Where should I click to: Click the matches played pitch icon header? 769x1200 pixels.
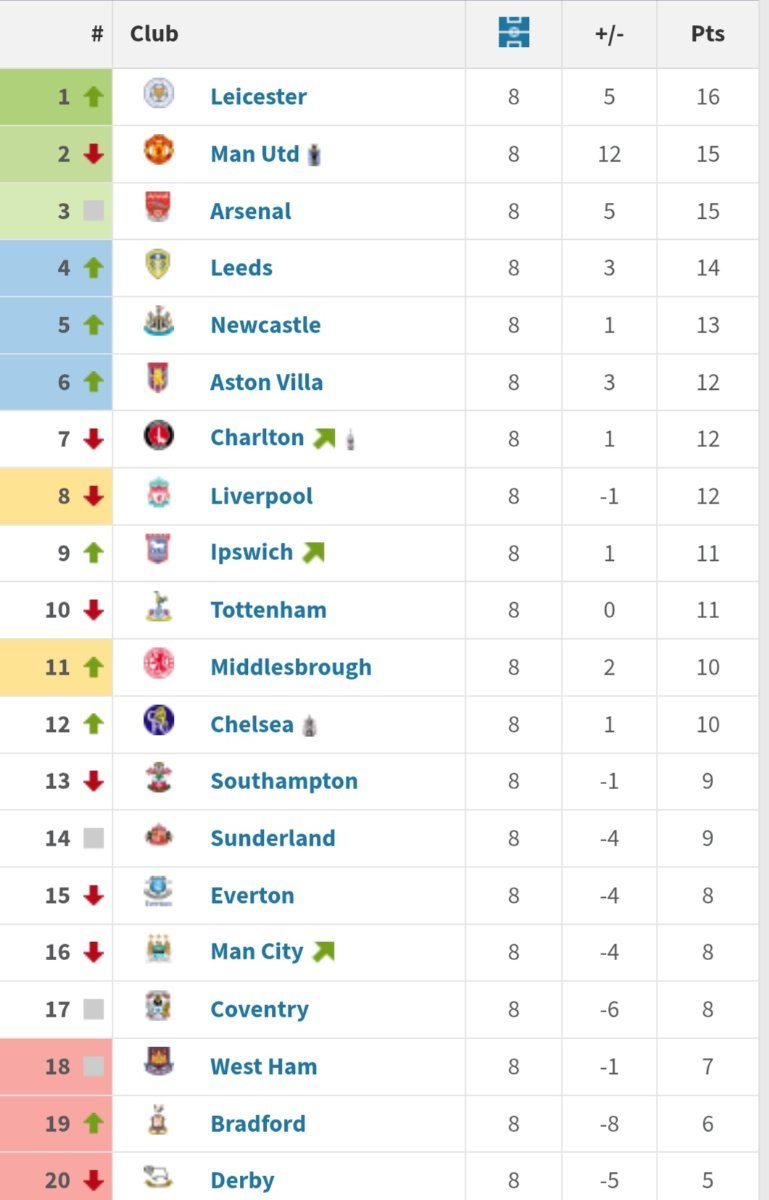coord(513,33)
